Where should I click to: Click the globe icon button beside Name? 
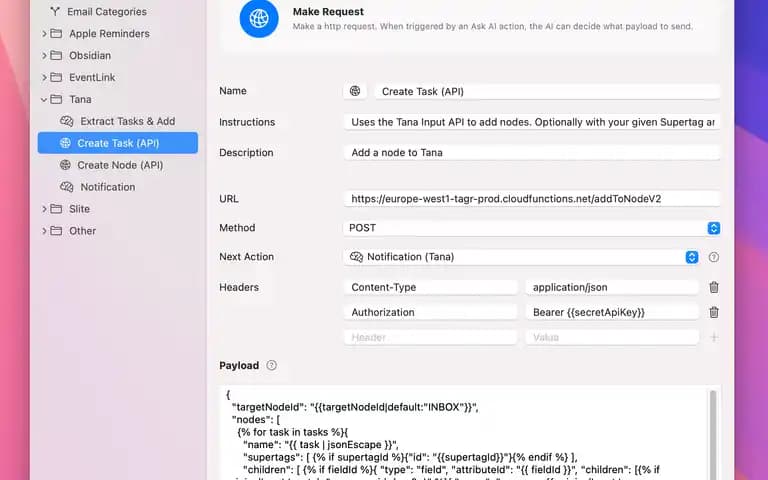(x=355, y=91)
